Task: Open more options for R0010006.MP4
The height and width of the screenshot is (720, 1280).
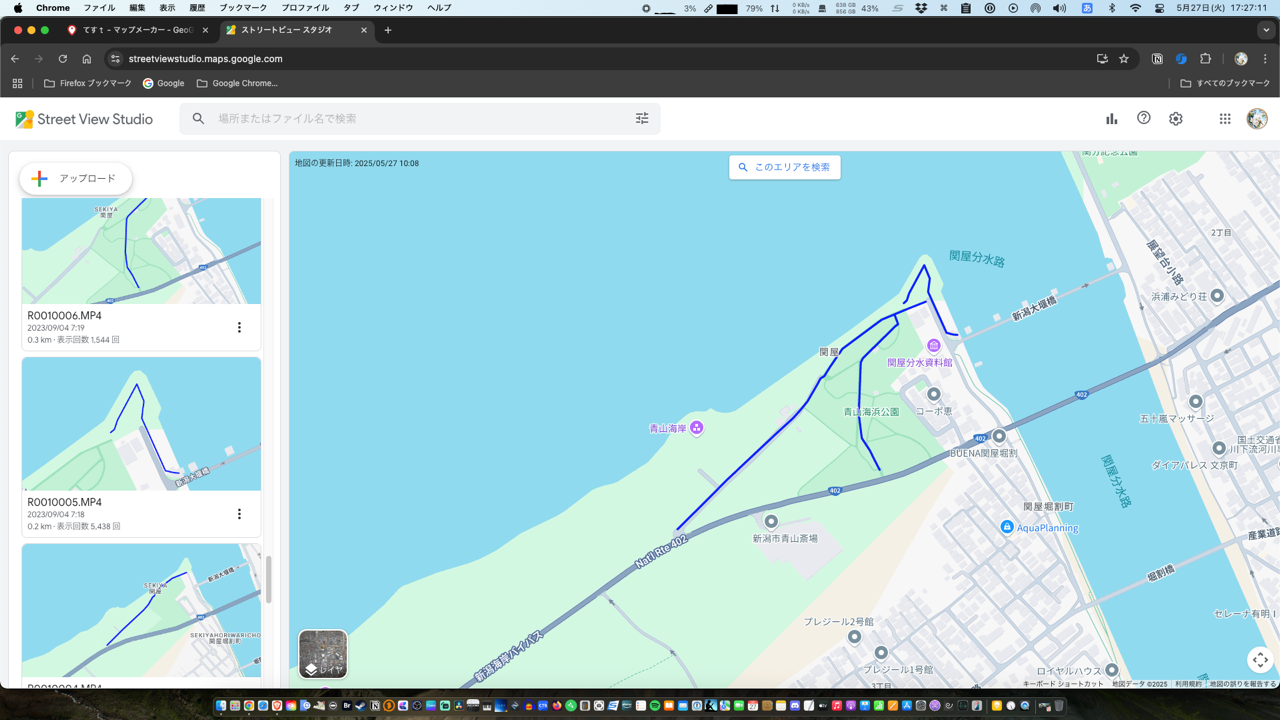Action: tap(239, 327)
